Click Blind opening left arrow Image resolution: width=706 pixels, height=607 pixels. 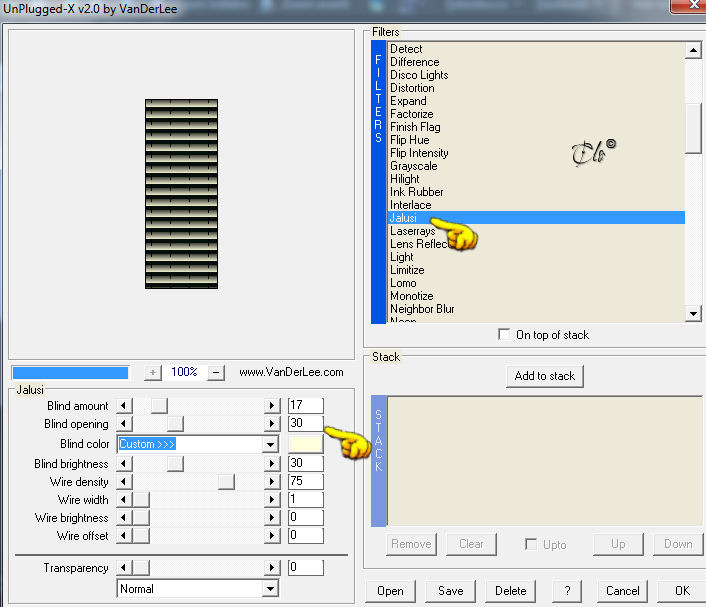pos(124,424)
